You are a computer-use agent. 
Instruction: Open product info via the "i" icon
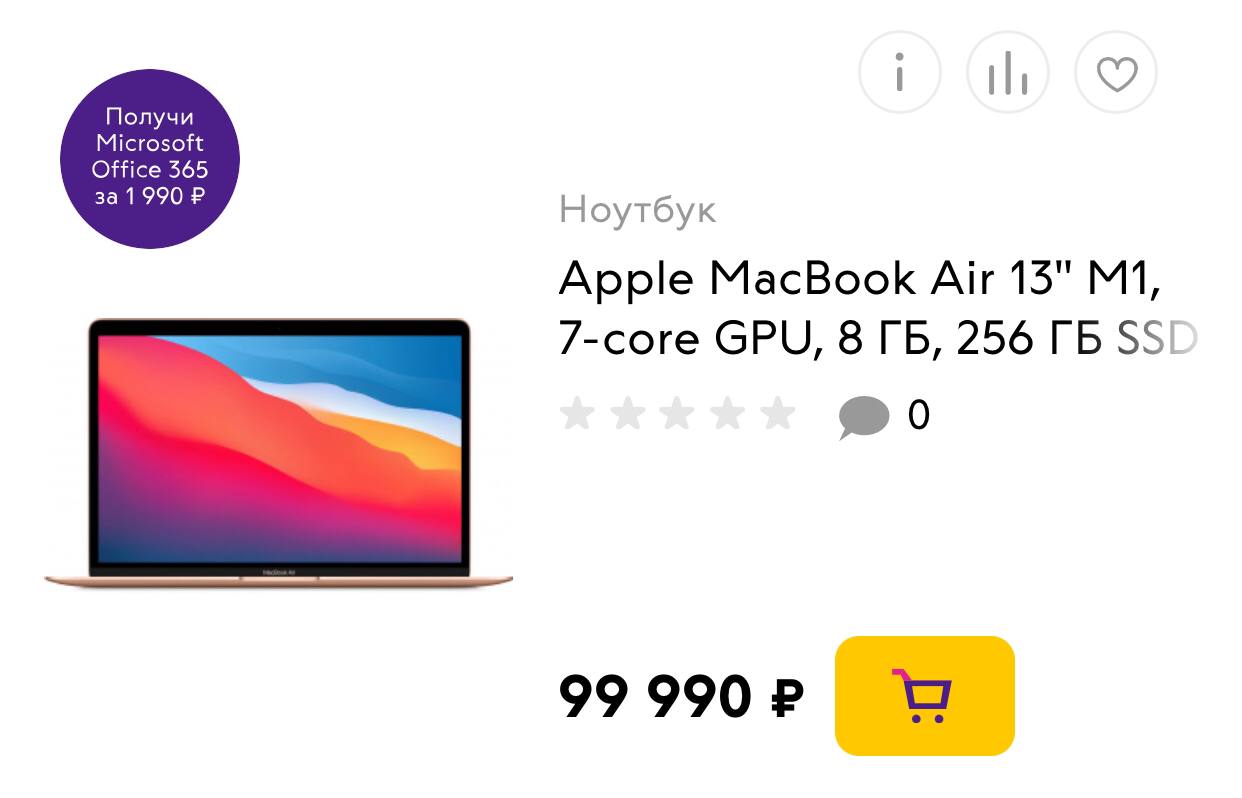pyautogui.click(x=900, y=72)
